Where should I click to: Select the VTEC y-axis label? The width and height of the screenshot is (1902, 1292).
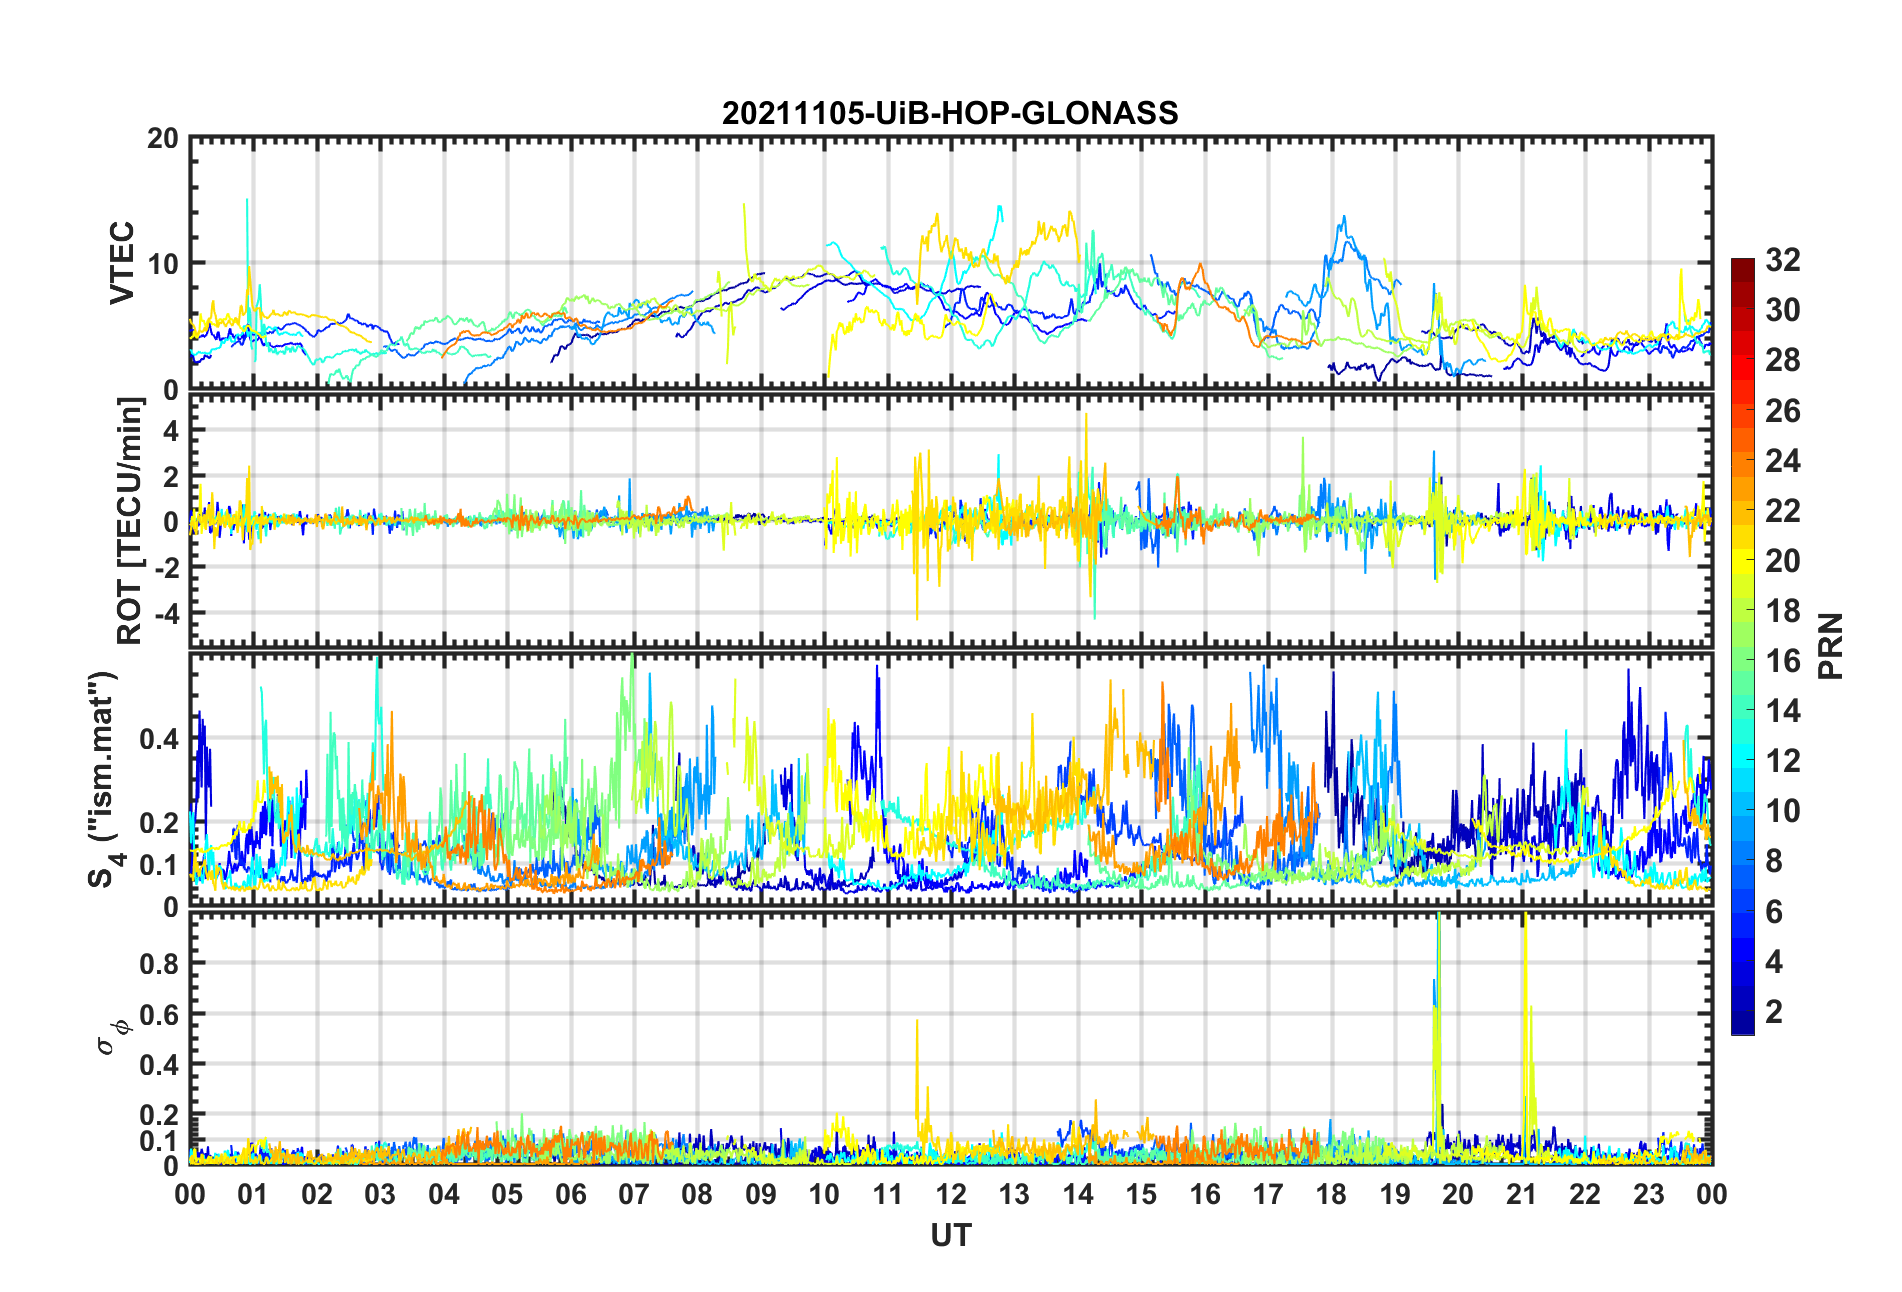(x=122, y=264)
